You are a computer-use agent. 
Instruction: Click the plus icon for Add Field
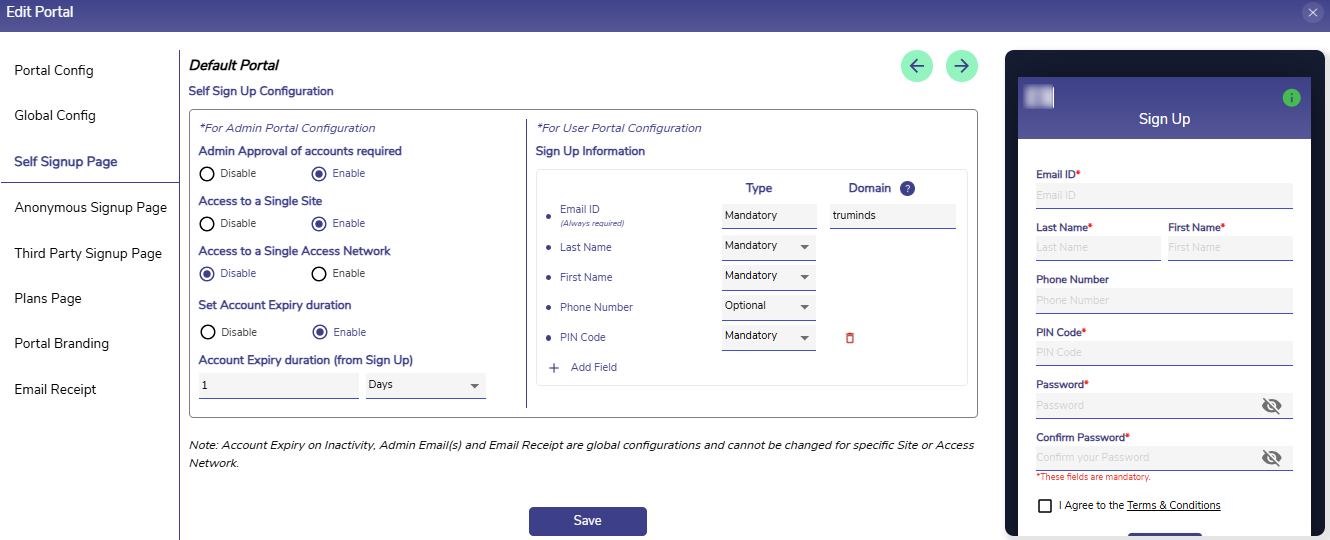(x=554, y=368)
